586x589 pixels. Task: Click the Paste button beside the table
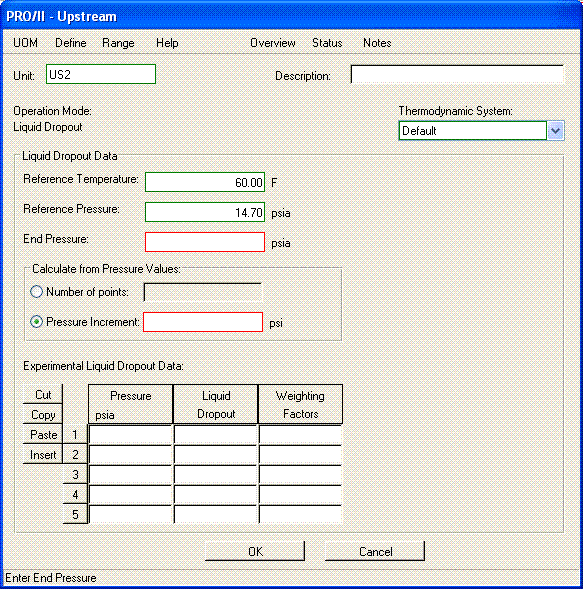click(x=43, y=434)
